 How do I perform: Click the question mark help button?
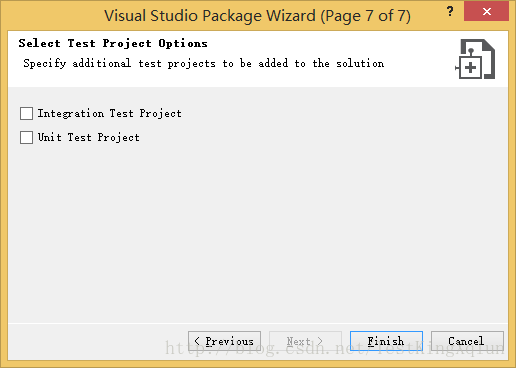pos(450,12)
